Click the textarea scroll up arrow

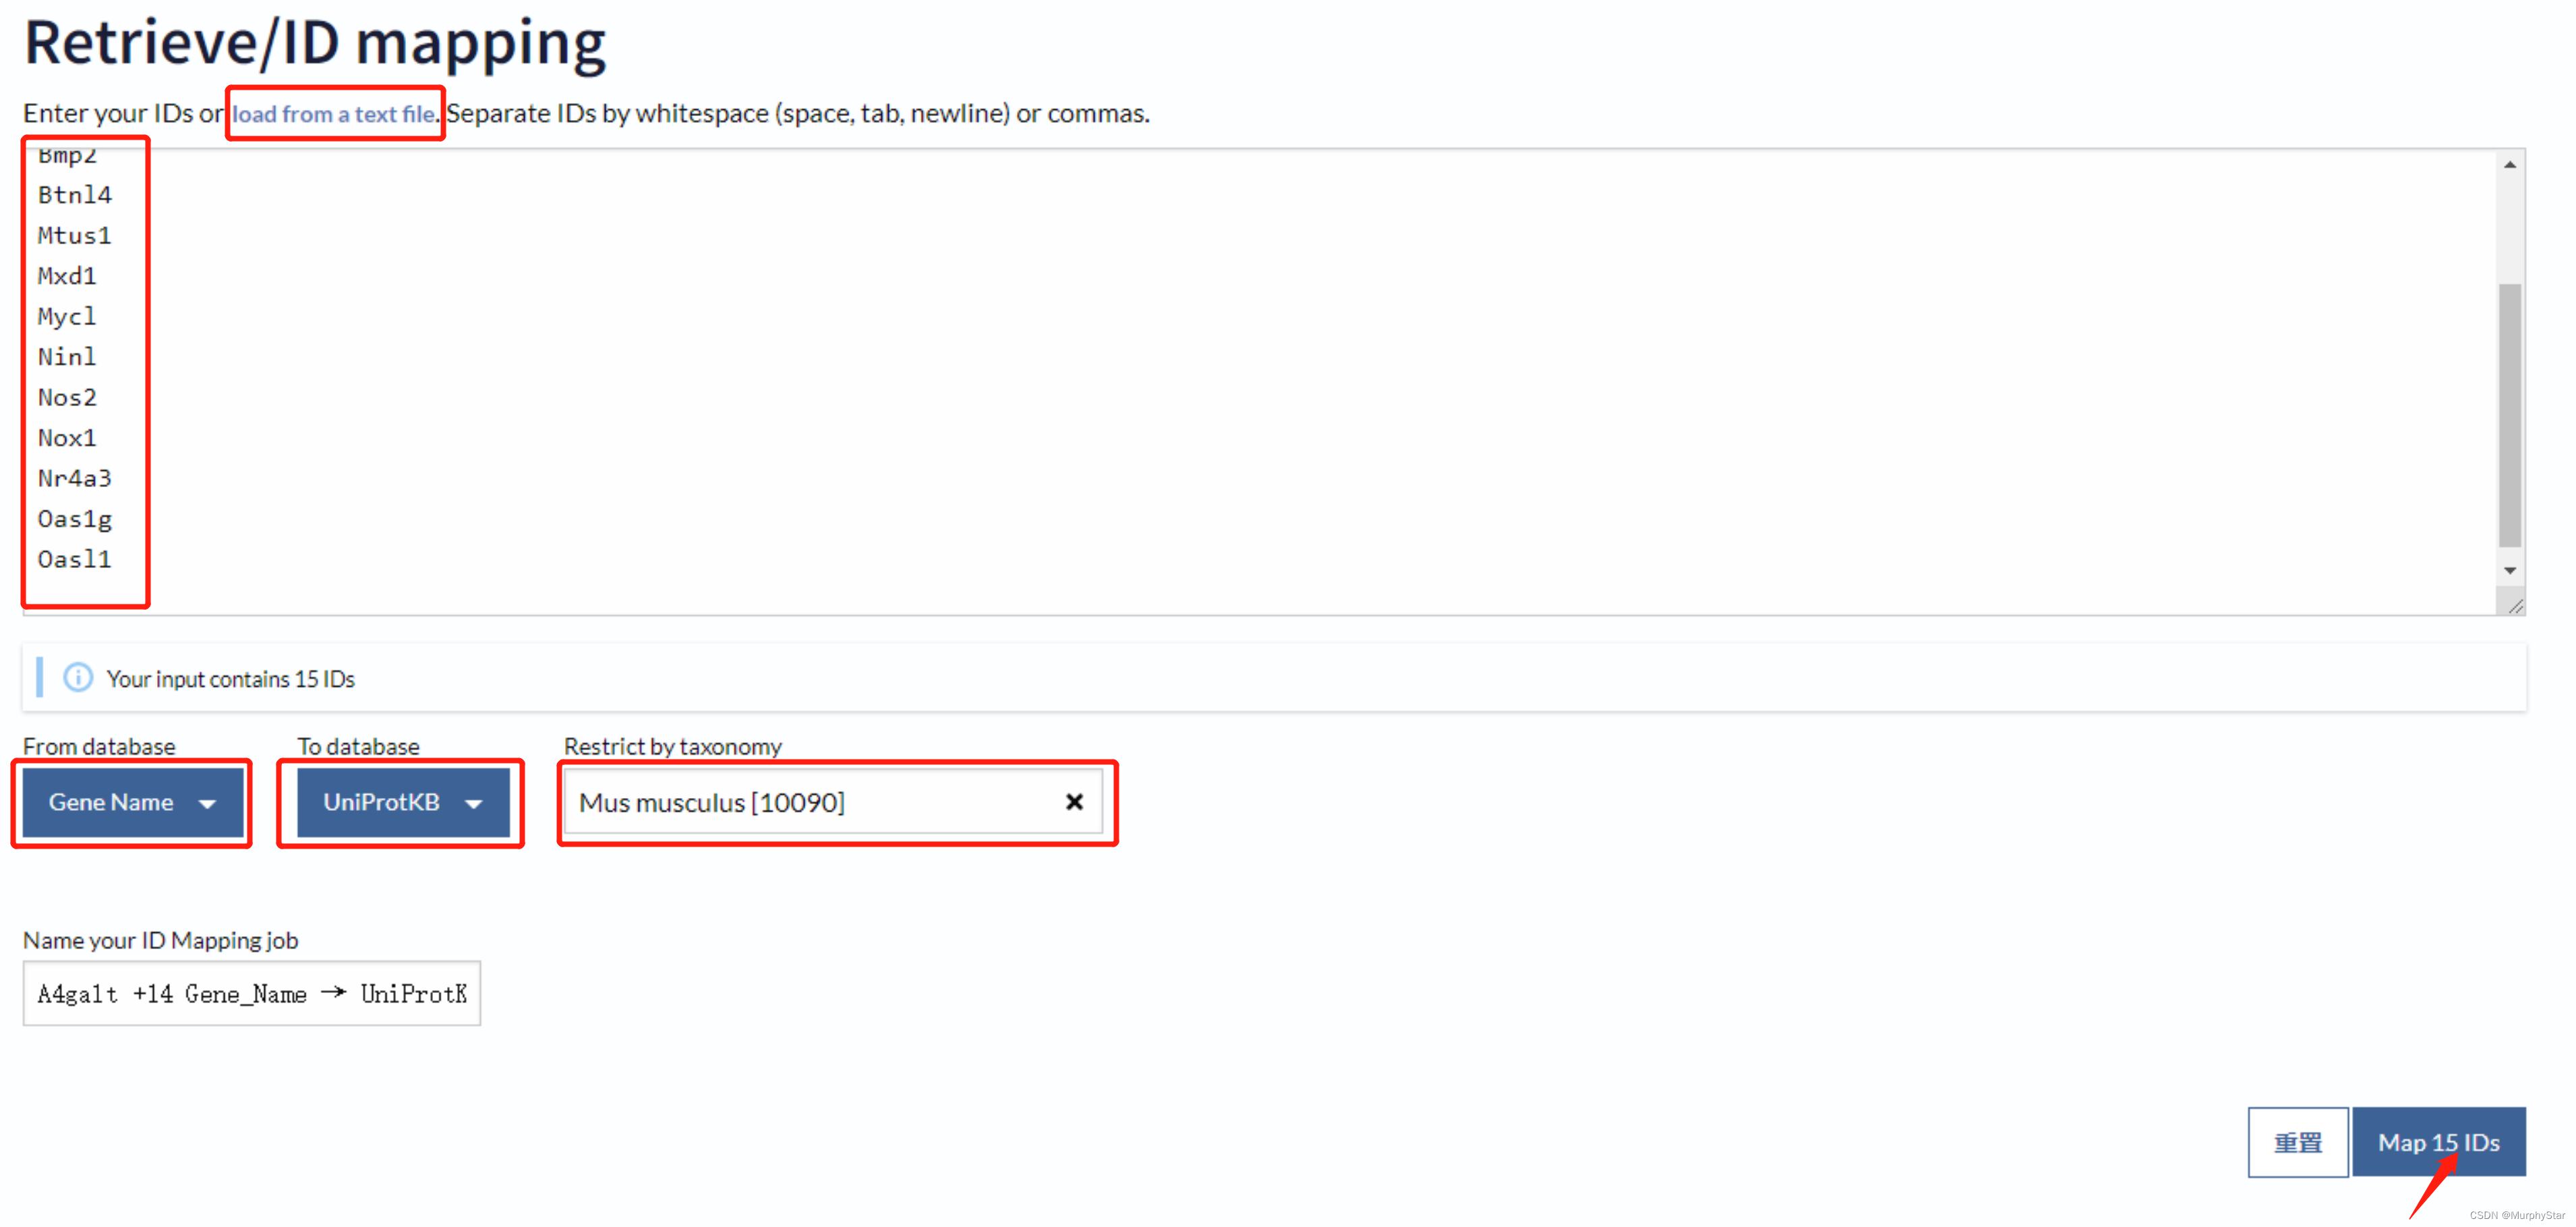(2510, 165)
